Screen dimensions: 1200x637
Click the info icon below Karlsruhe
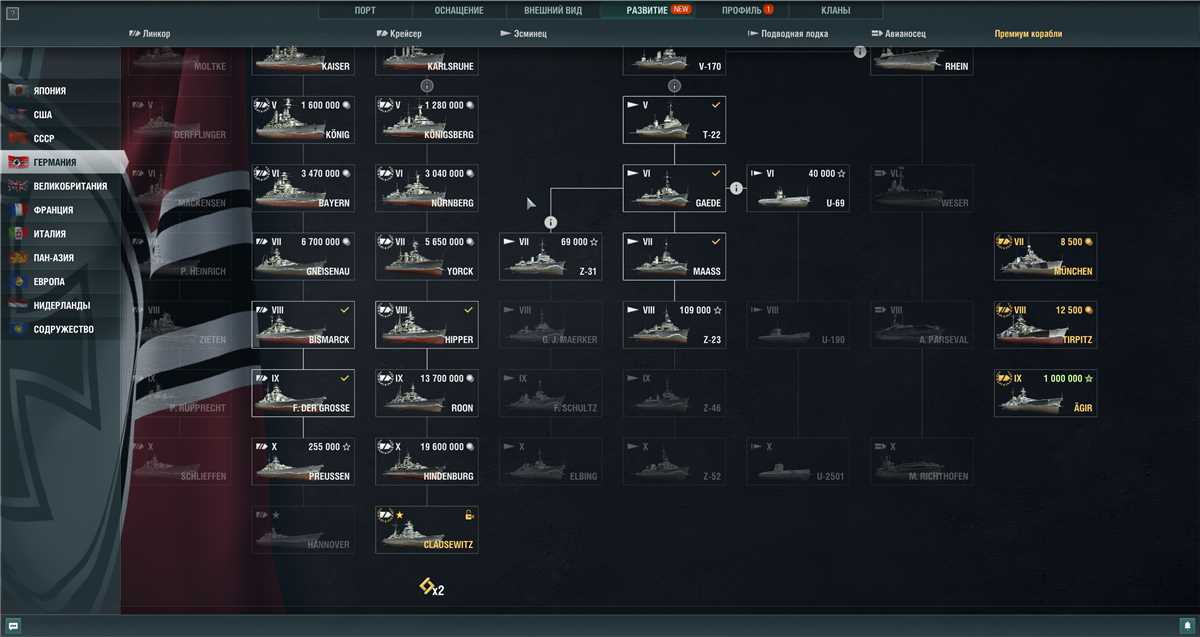pos(427,86)
